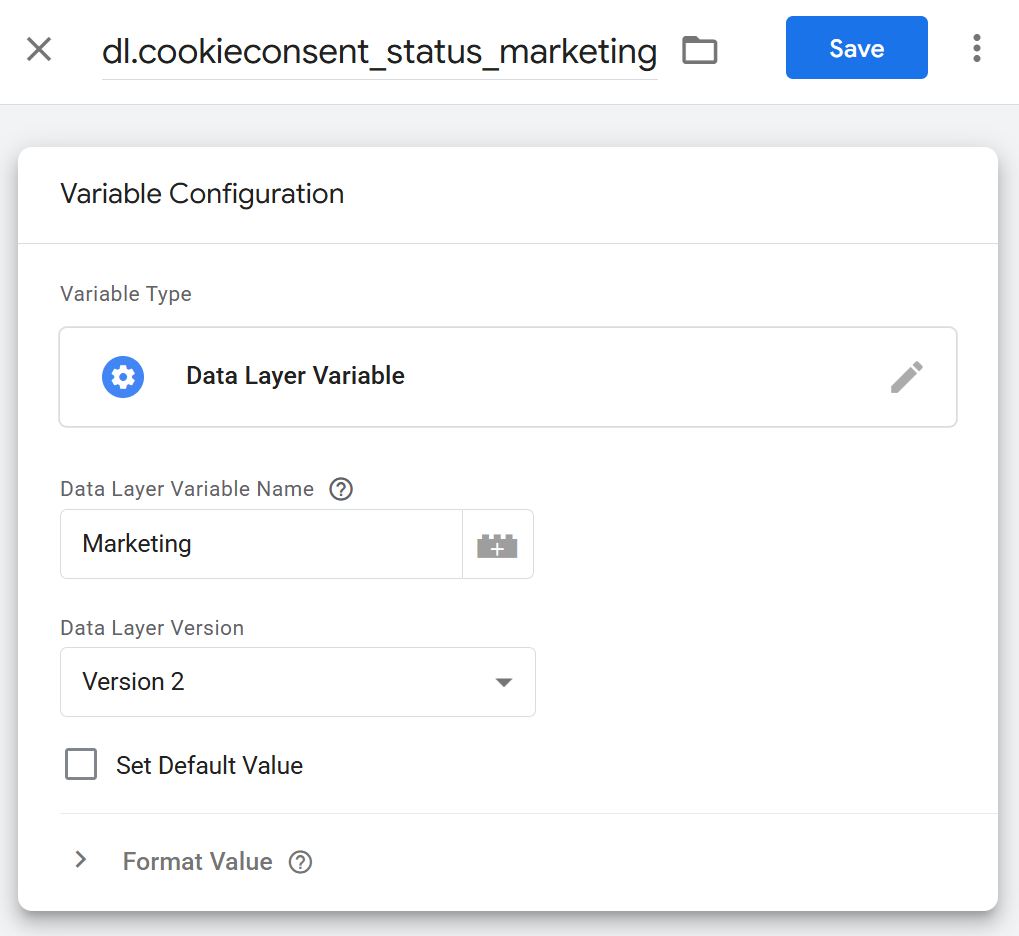Screen dimensions: 1019x936
Task: Open the help icon next to Format Value
Action: (x=300, y=862)
